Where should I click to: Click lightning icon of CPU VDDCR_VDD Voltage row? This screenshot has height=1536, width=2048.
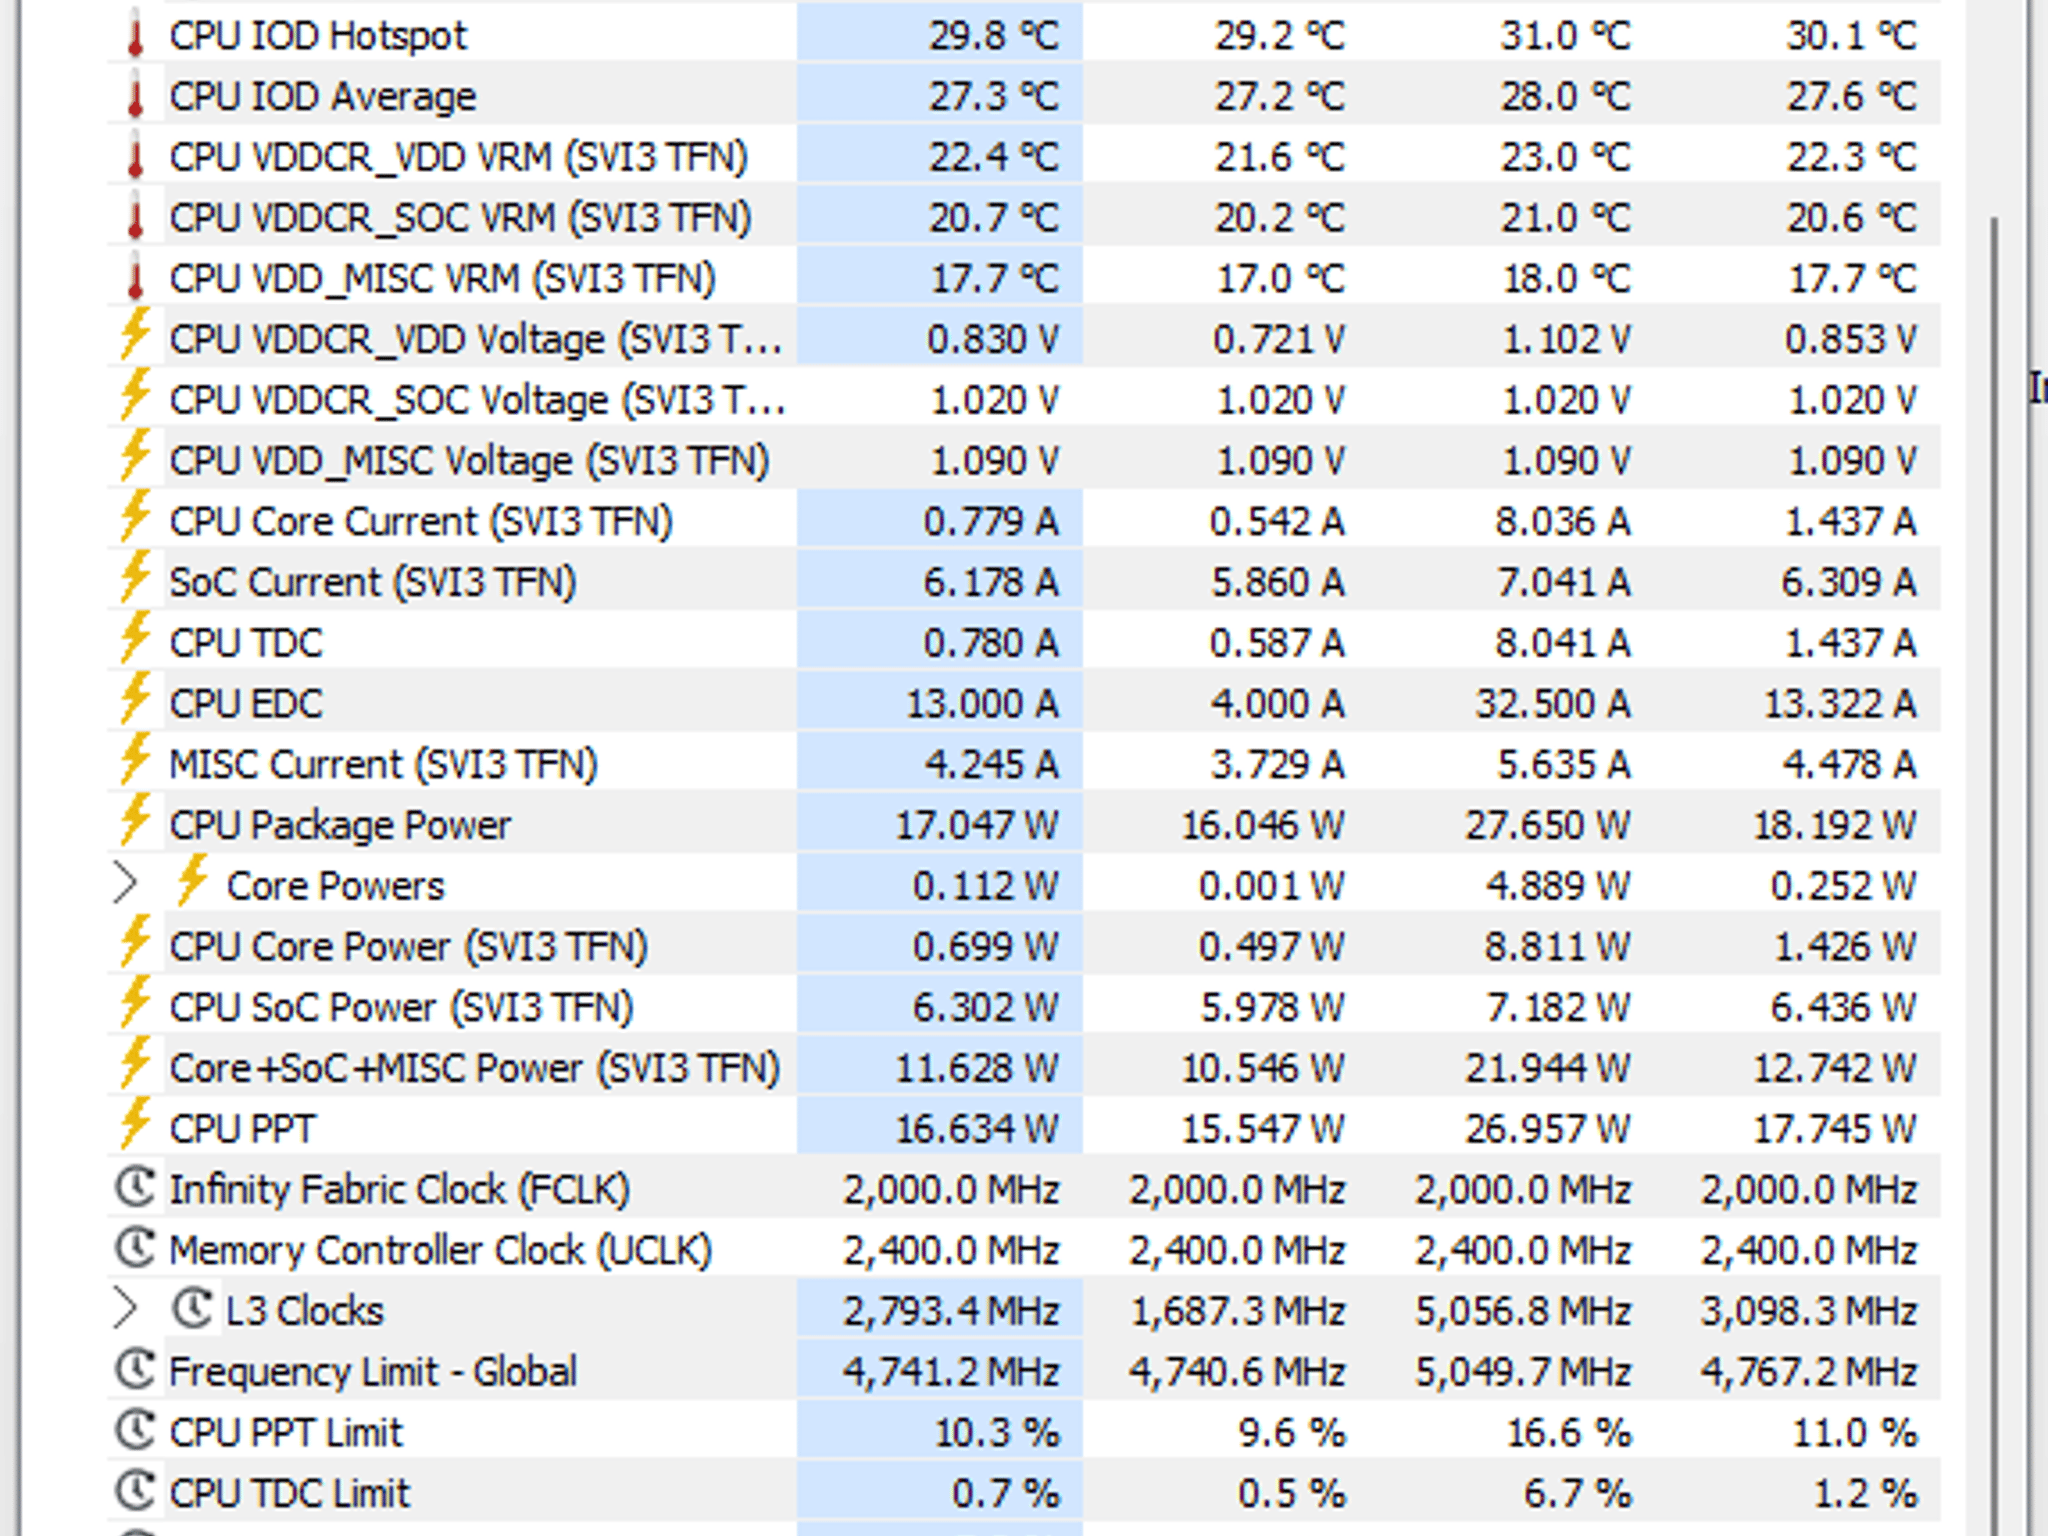[135, 334]
